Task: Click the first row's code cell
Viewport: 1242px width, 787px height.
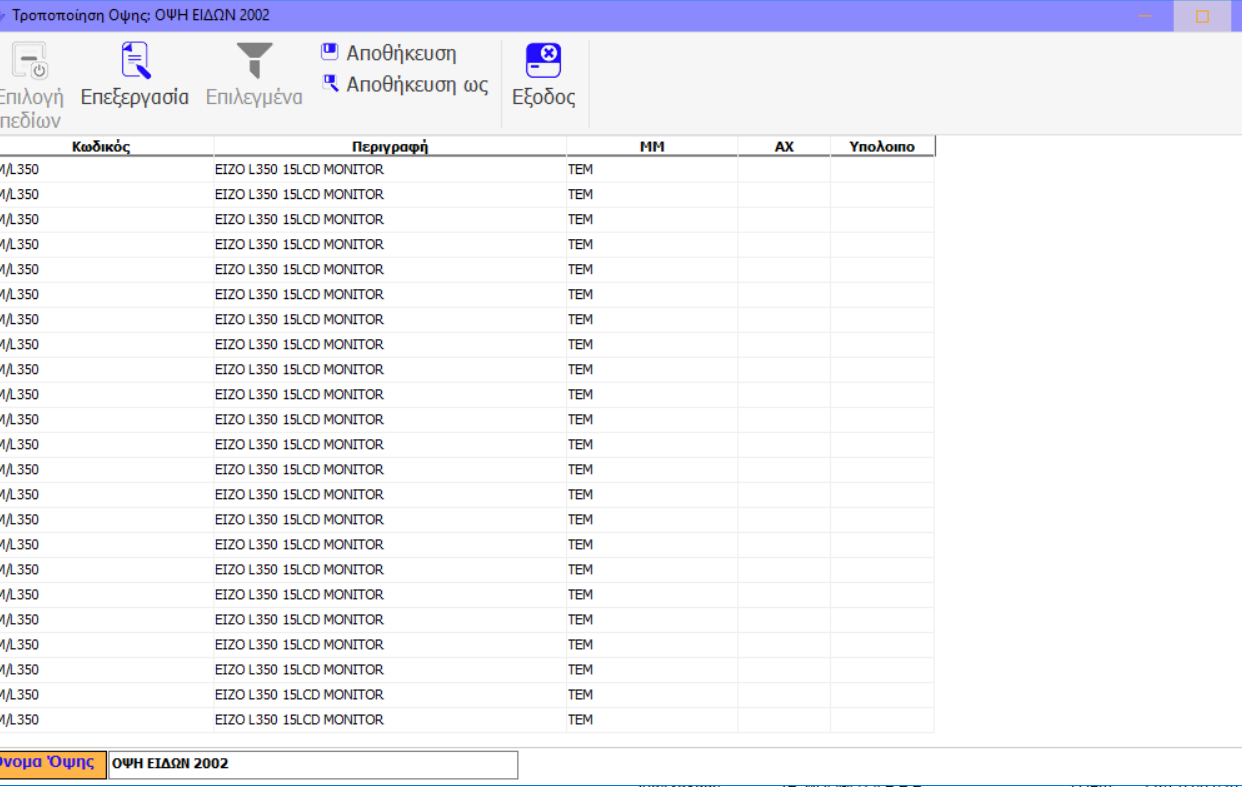Action: [101, 170]
